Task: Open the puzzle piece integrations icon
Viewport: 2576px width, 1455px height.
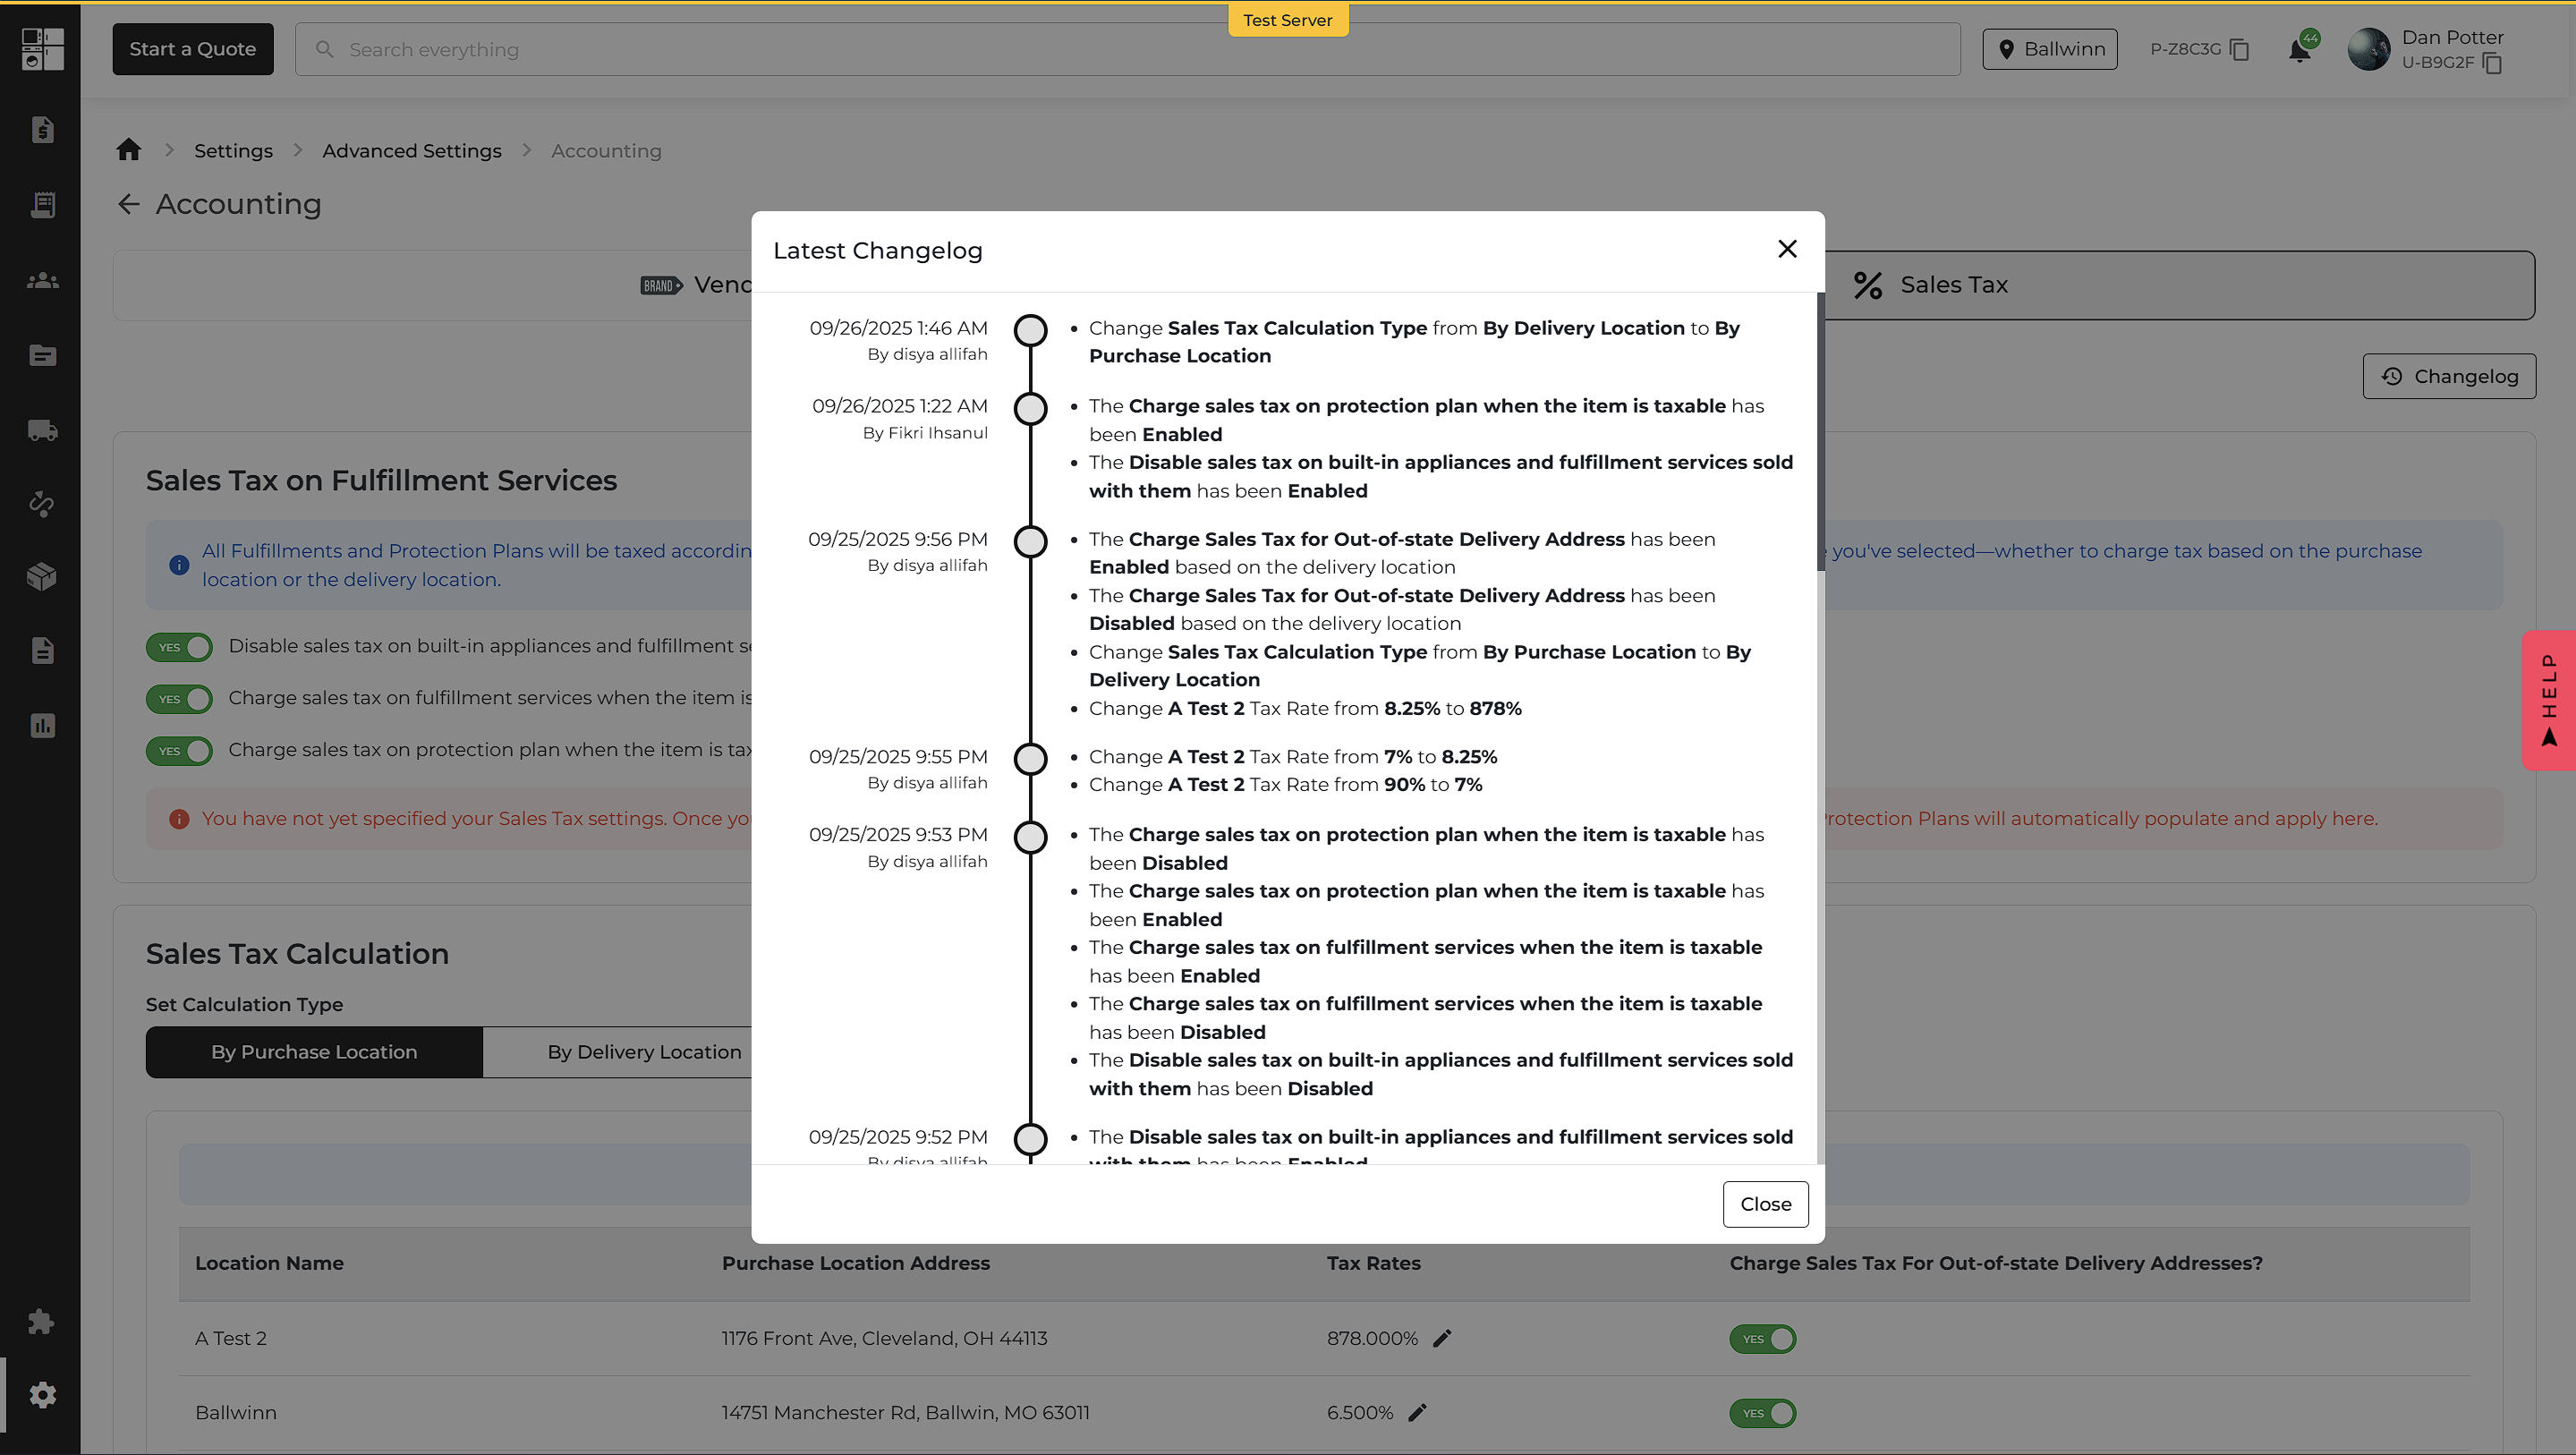Action: [x=42, y=1322]
